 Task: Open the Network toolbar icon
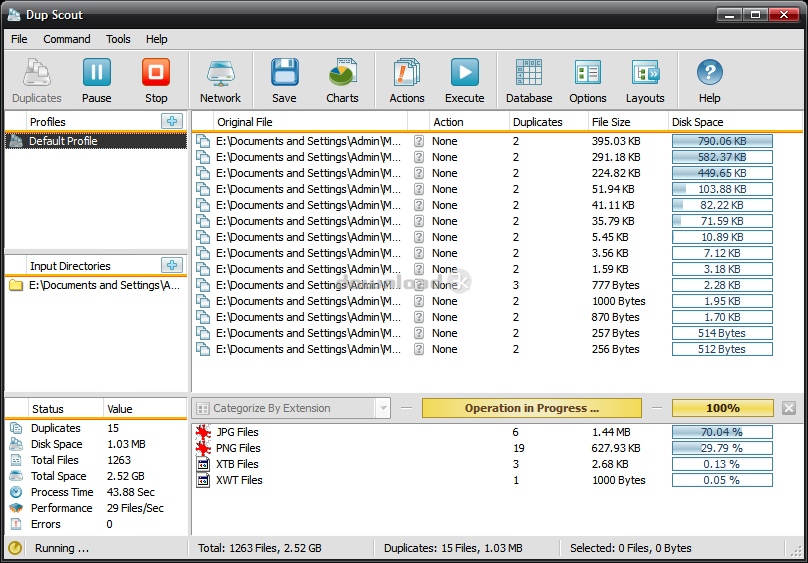(221, 81)
